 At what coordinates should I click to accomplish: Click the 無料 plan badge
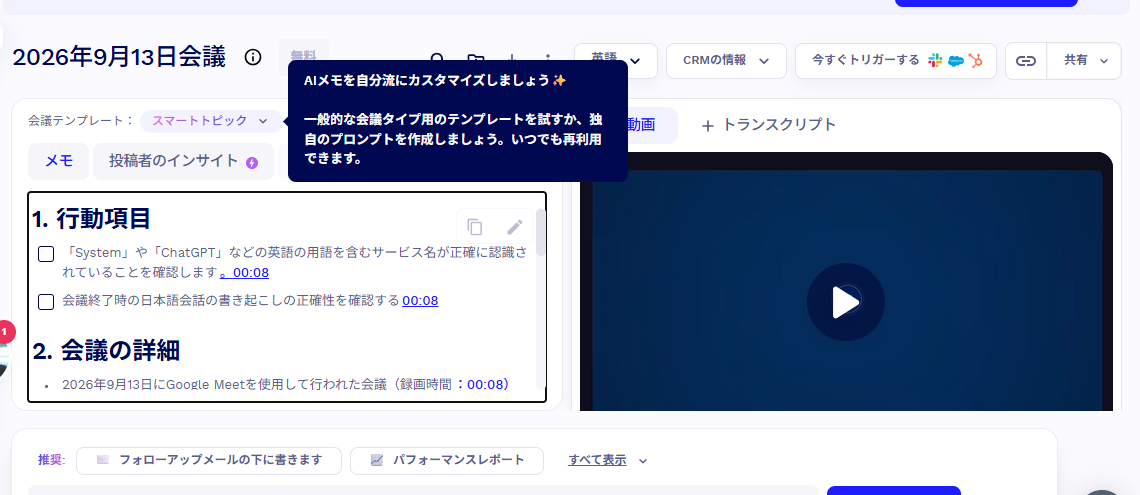coord(304,55)
